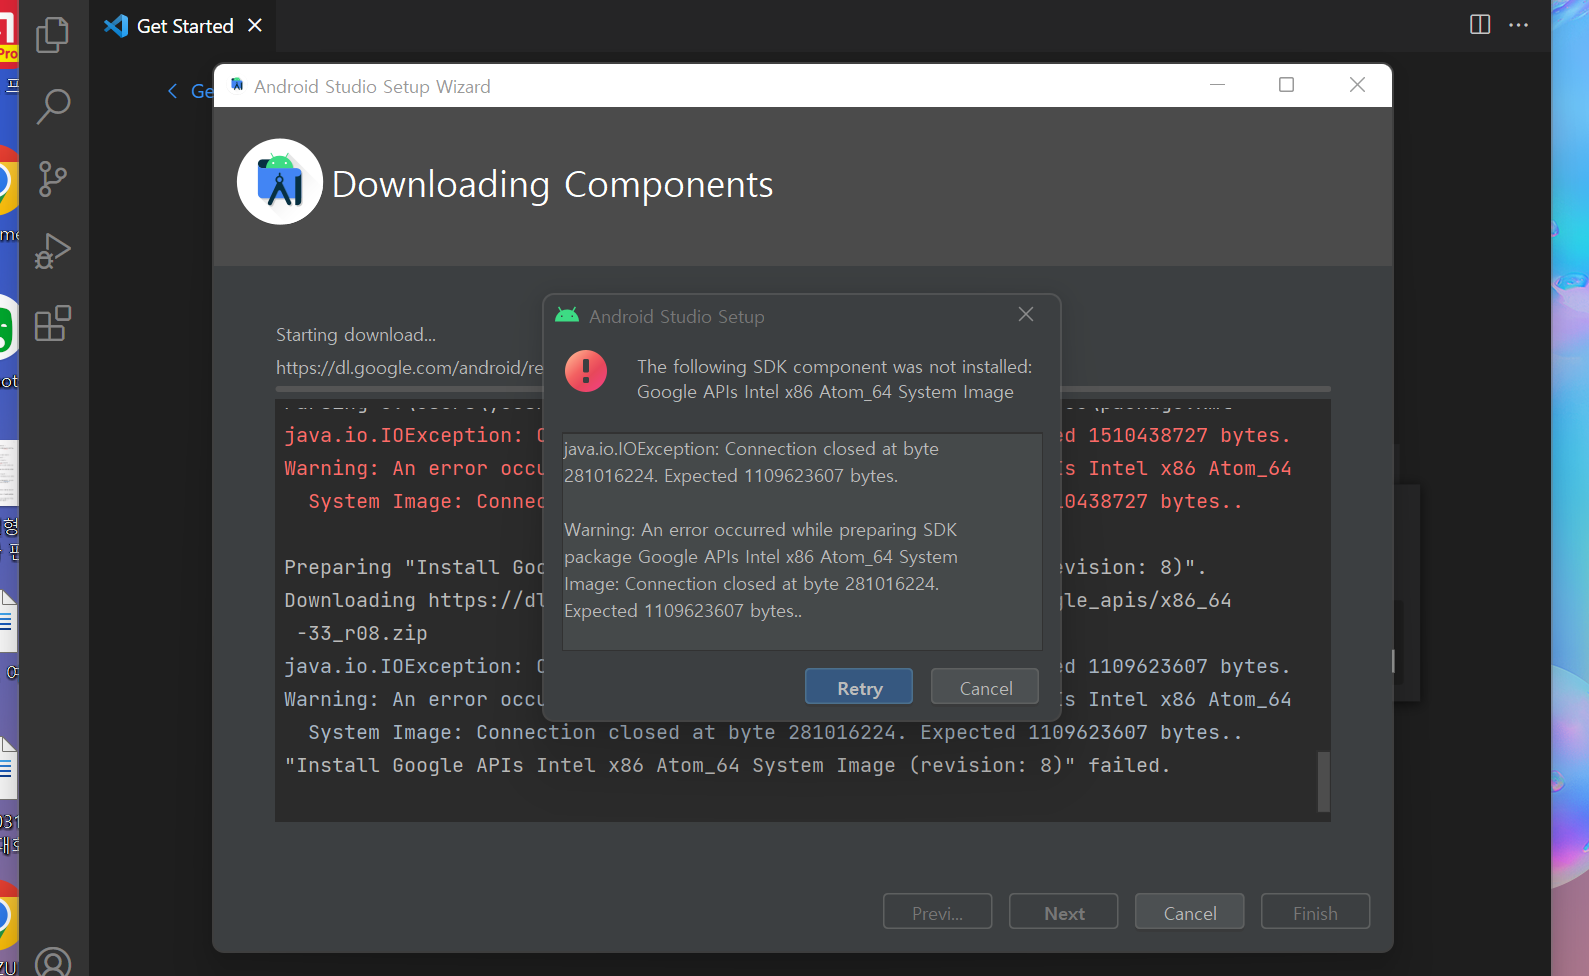Open the VS Code editor More Actions menu

[x=1518, y=25]
